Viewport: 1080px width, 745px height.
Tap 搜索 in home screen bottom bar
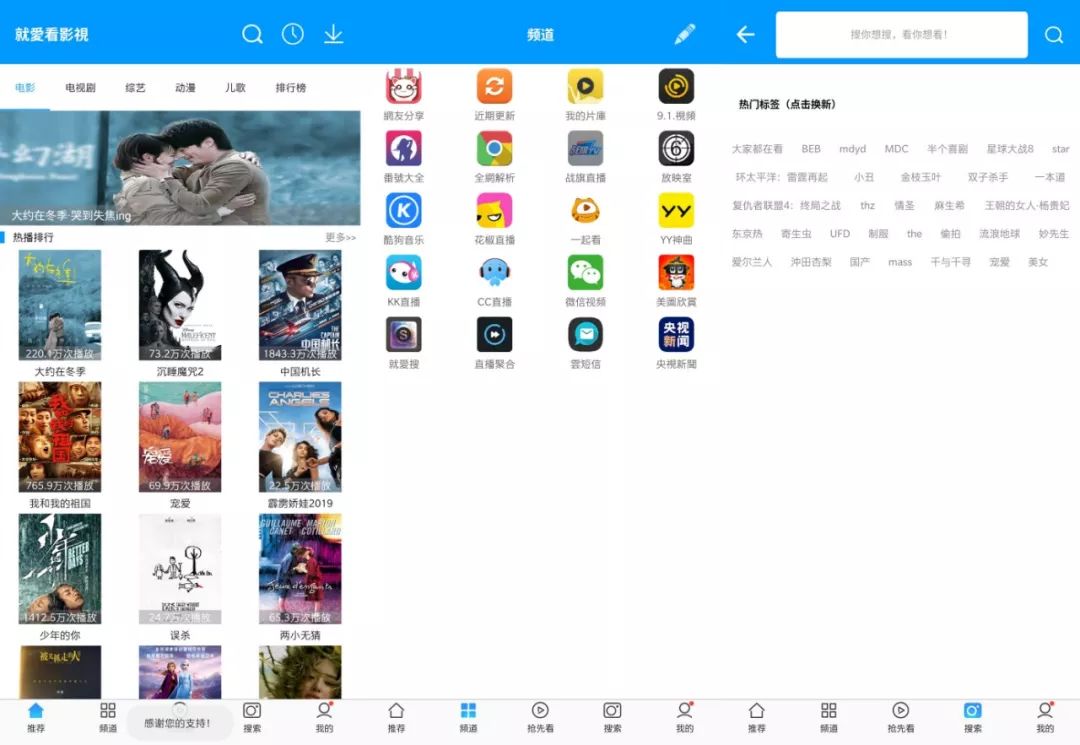point(252,717)
